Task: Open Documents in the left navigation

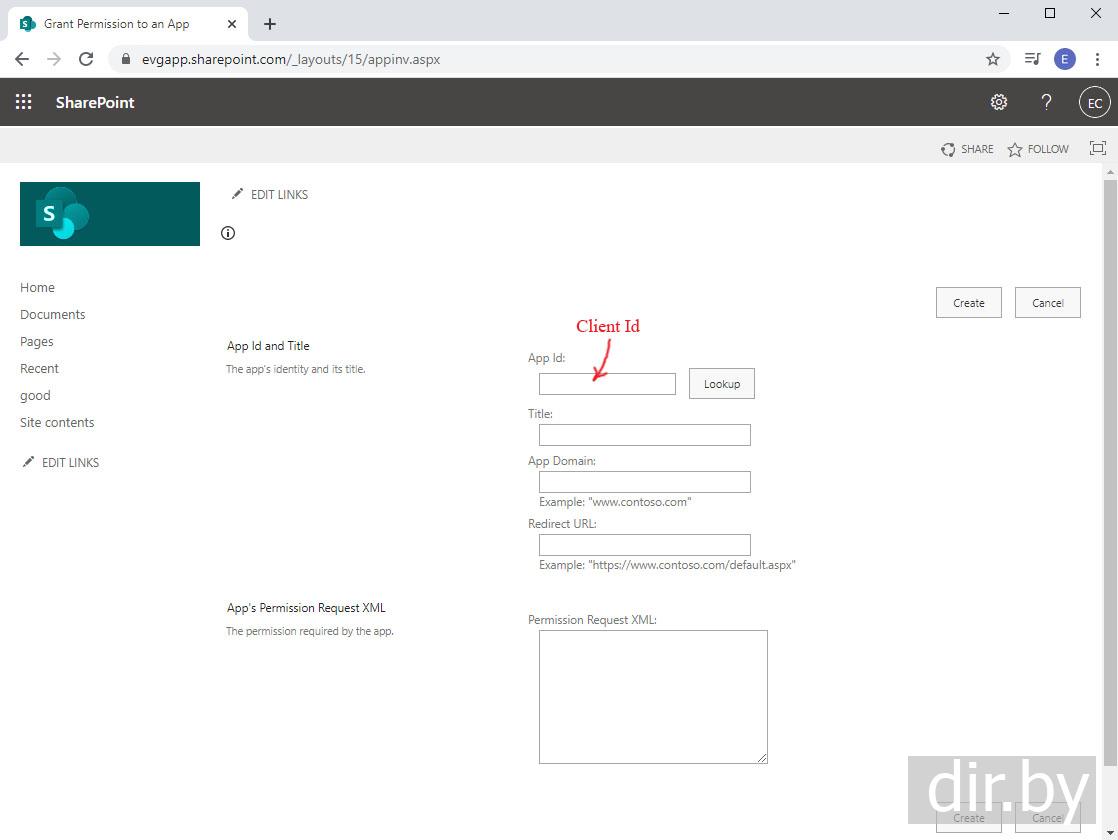Action: [53, 314]
